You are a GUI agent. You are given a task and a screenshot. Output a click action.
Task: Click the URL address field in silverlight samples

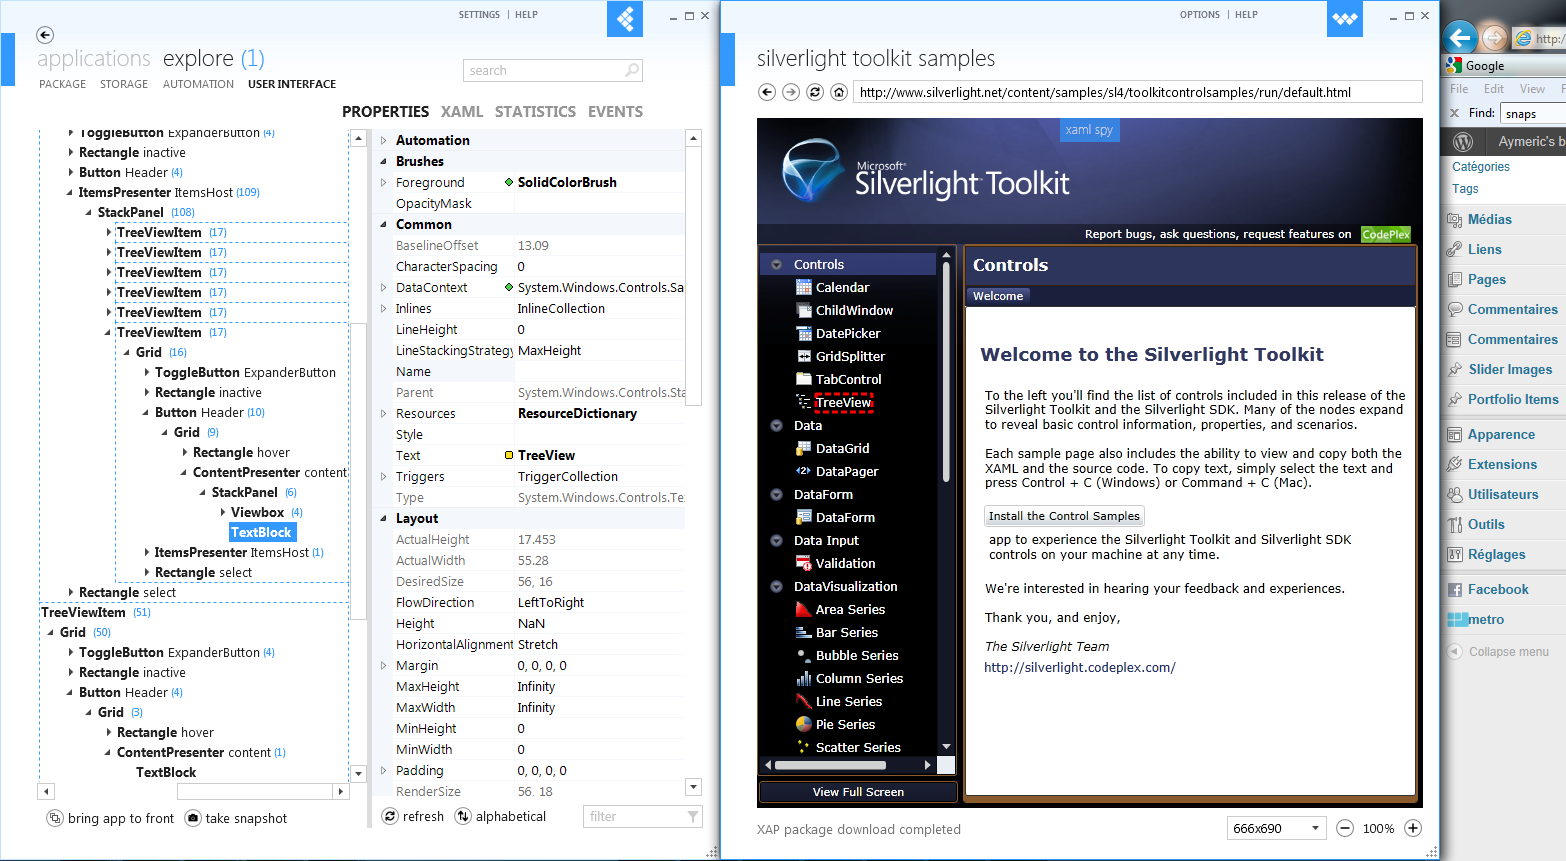(1138, 92)
